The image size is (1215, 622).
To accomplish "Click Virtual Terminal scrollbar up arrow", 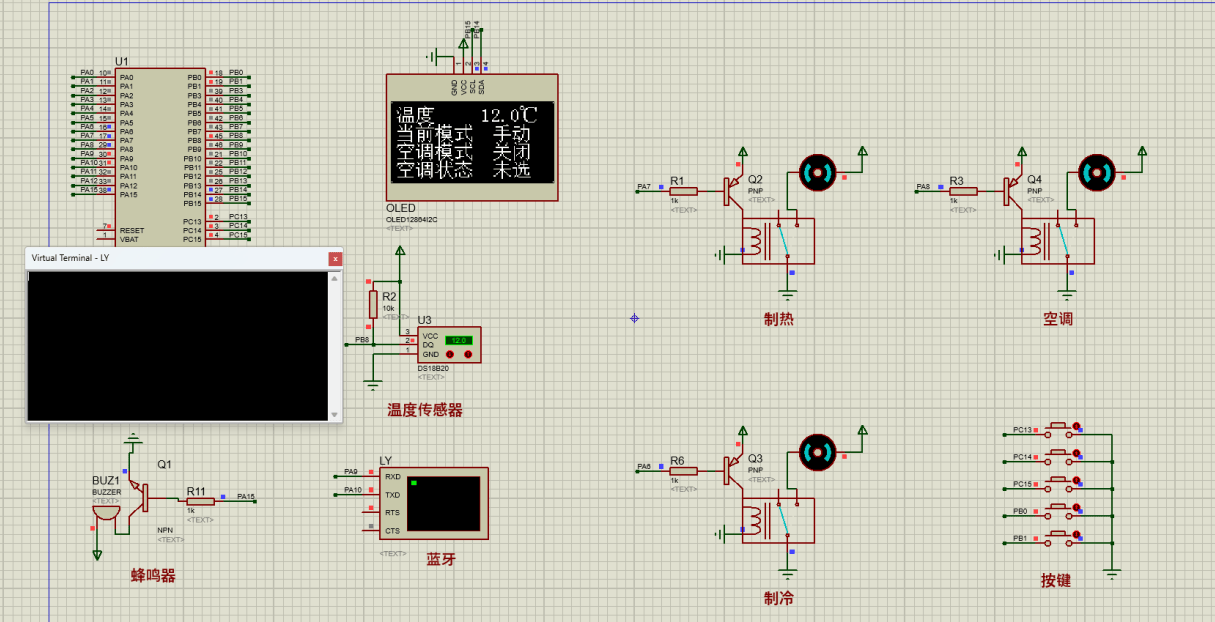I will [x=336, y=278].
